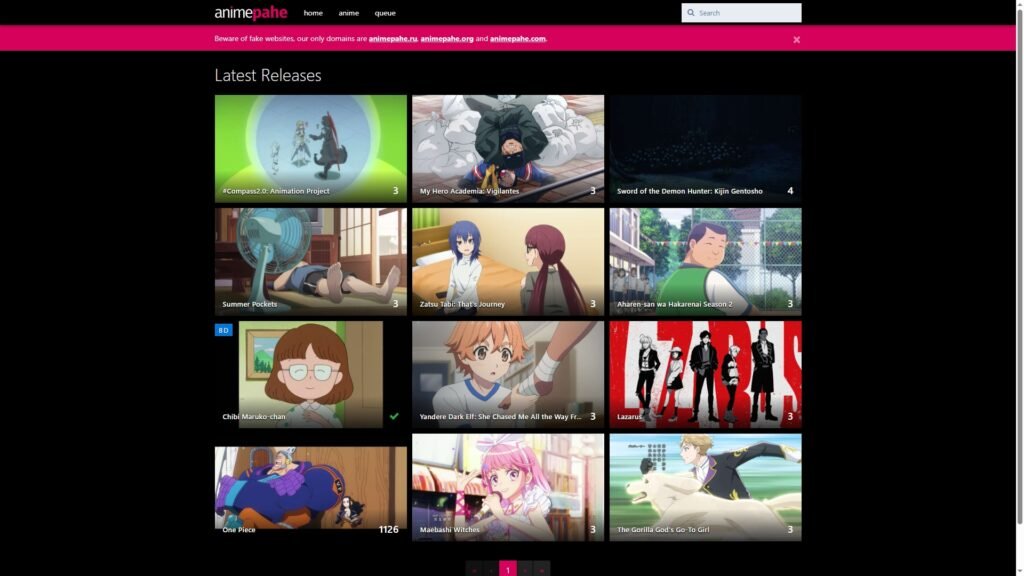Select the One Piece title link
This screenshot has width=1024, height=576.
click(x=238, y=530)
